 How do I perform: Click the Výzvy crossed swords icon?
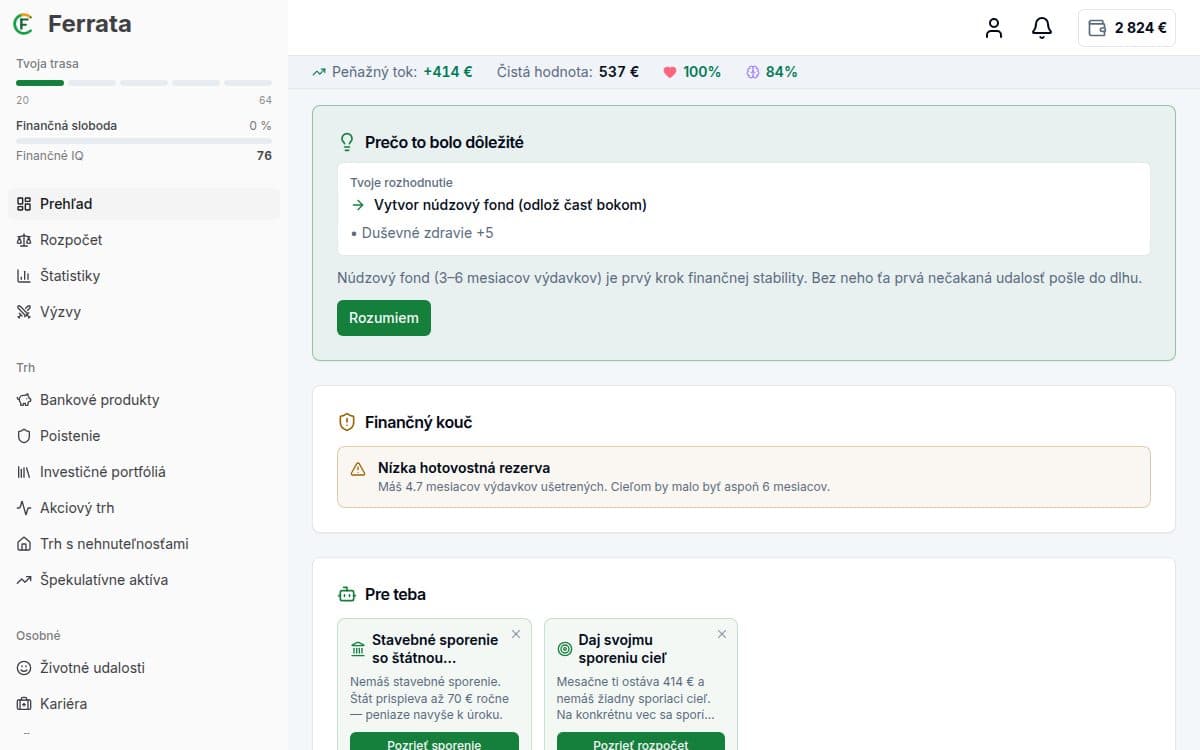point(24,312)
